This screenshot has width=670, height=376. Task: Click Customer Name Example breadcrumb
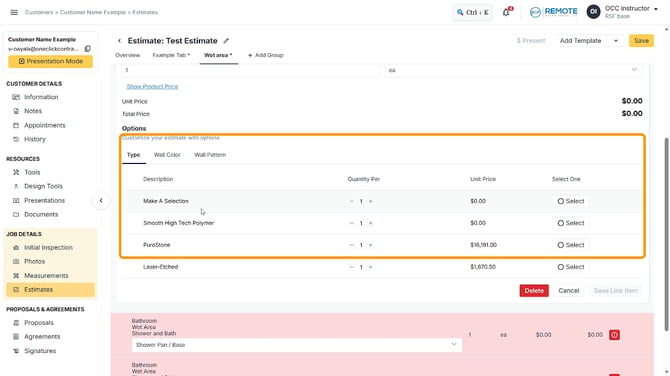[93, 12]
